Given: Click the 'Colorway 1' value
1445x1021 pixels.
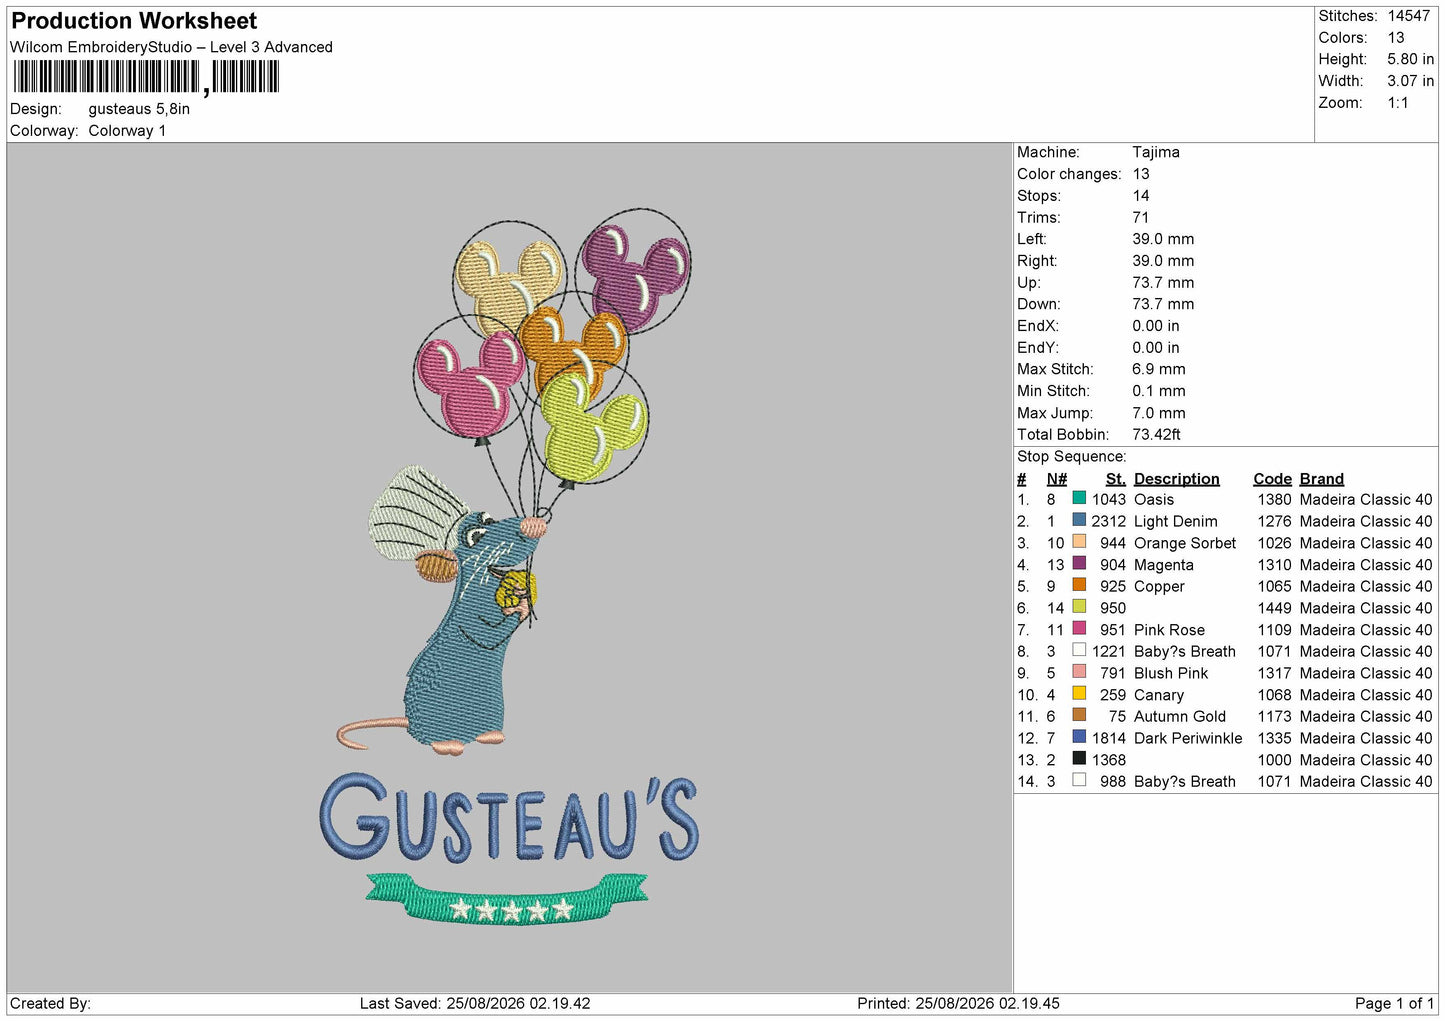Looking at the screenshot, I should tap(127, 131).
